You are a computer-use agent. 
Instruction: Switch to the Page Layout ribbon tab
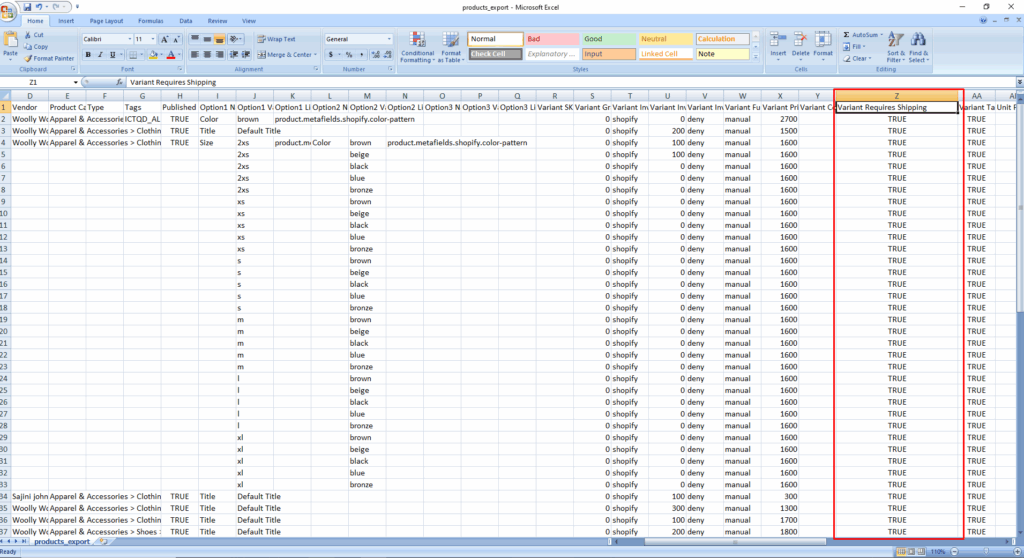(106, 20)
